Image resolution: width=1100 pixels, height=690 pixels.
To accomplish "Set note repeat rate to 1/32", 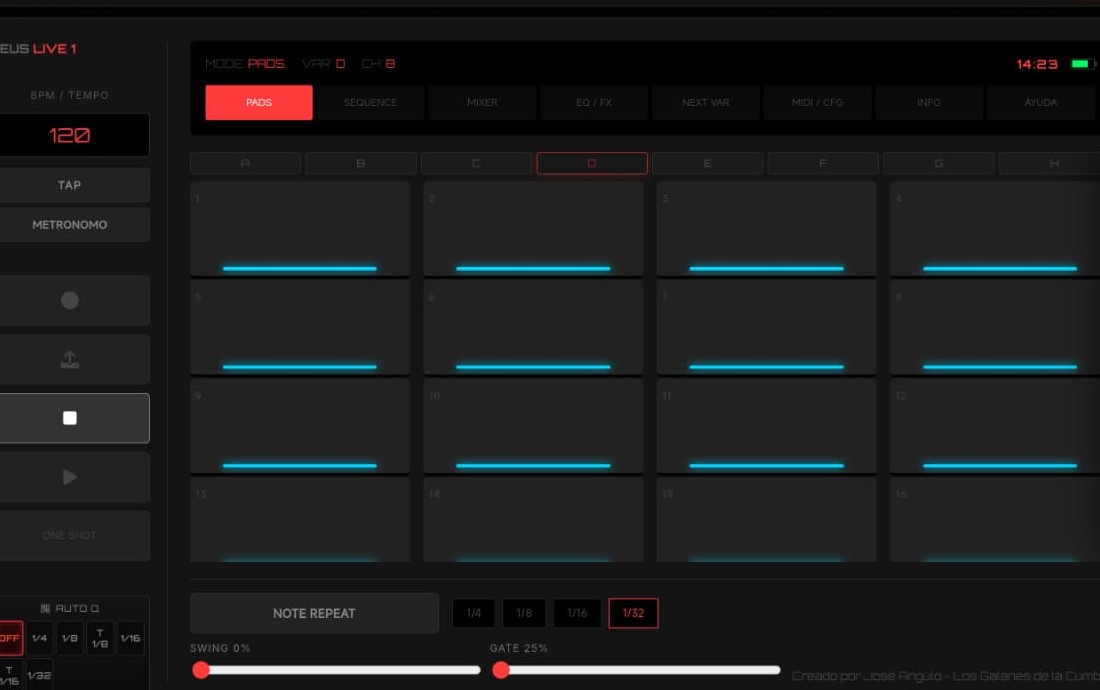I will [633, 613].
